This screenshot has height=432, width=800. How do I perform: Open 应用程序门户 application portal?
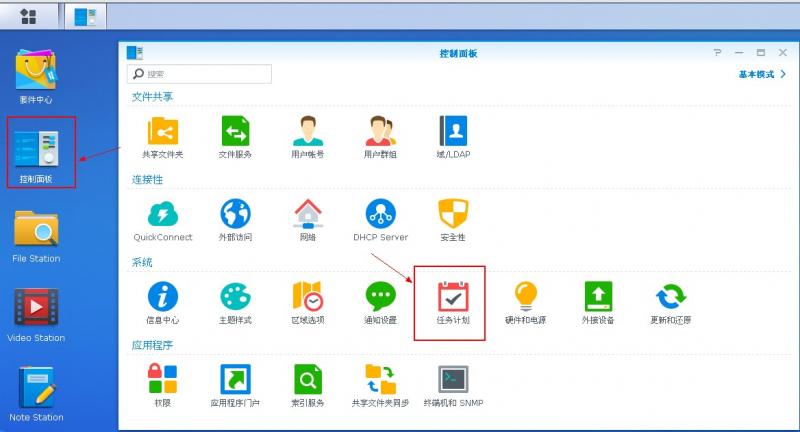coord(235,386)
